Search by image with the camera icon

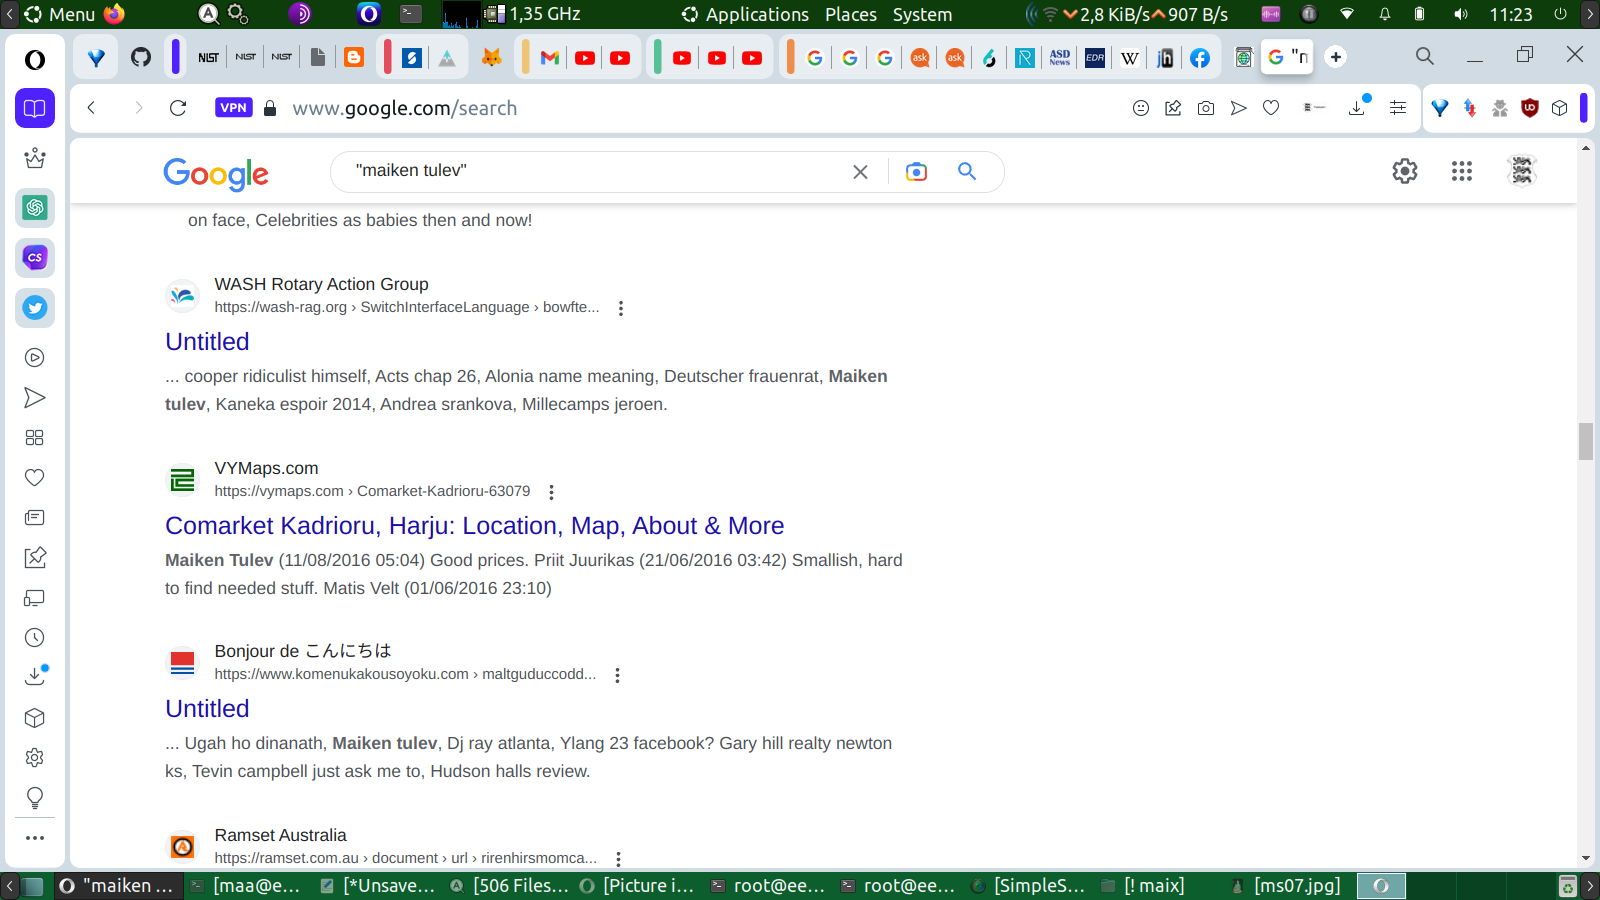coord(916,172)
